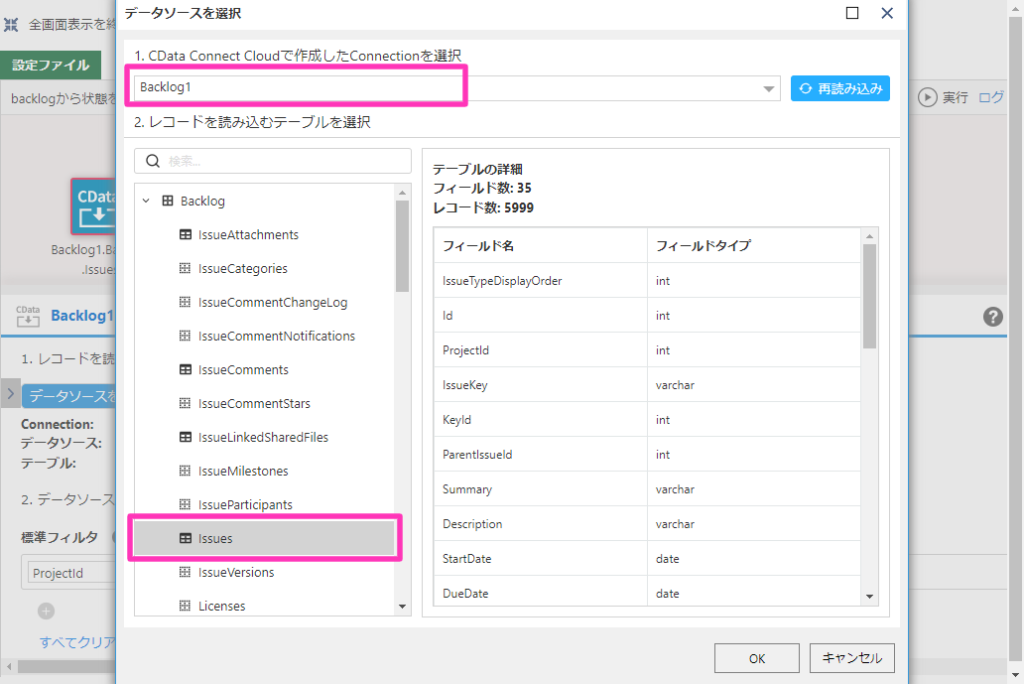1024x684 pixels.
Task: Open the Connection dropdown arrow
Action: [769, 88]
